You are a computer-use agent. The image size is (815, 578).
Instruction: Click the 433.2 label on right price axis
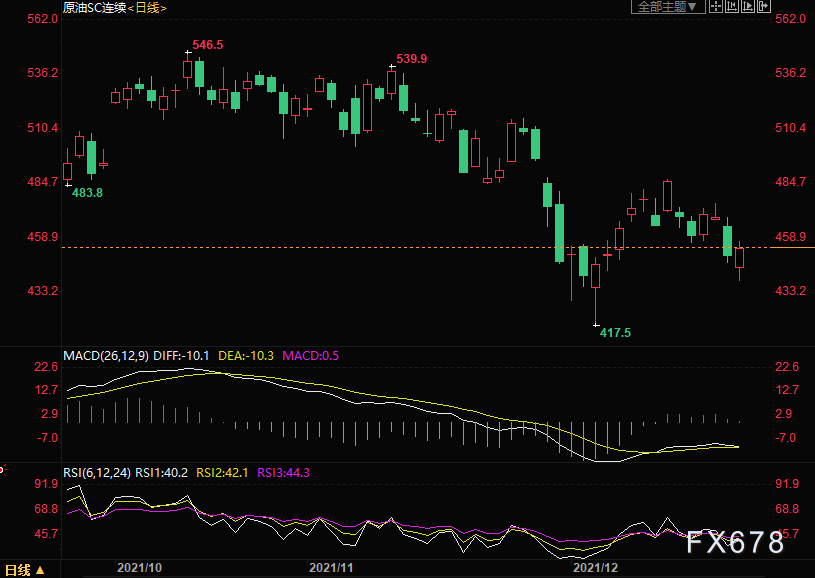[791, 291]
